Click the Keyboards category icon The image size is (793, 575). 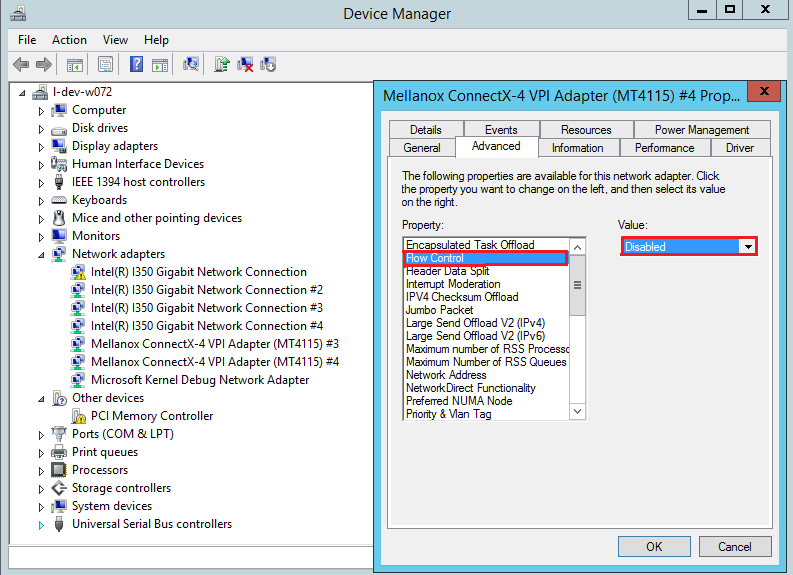pyautogui.click(x=59, y=200)
